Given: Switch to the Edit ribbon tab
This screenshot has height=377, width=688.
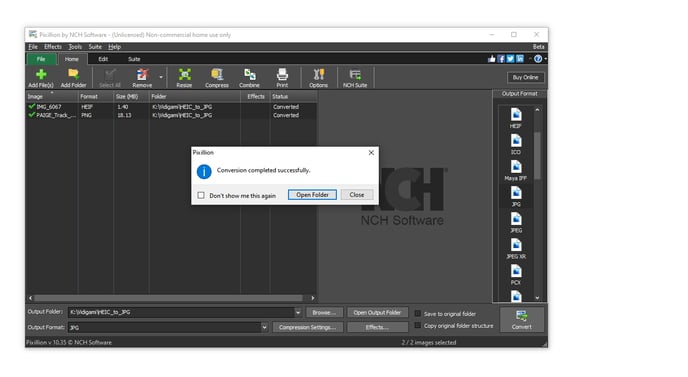Looking at the screenshot, I should click(103, 59).
